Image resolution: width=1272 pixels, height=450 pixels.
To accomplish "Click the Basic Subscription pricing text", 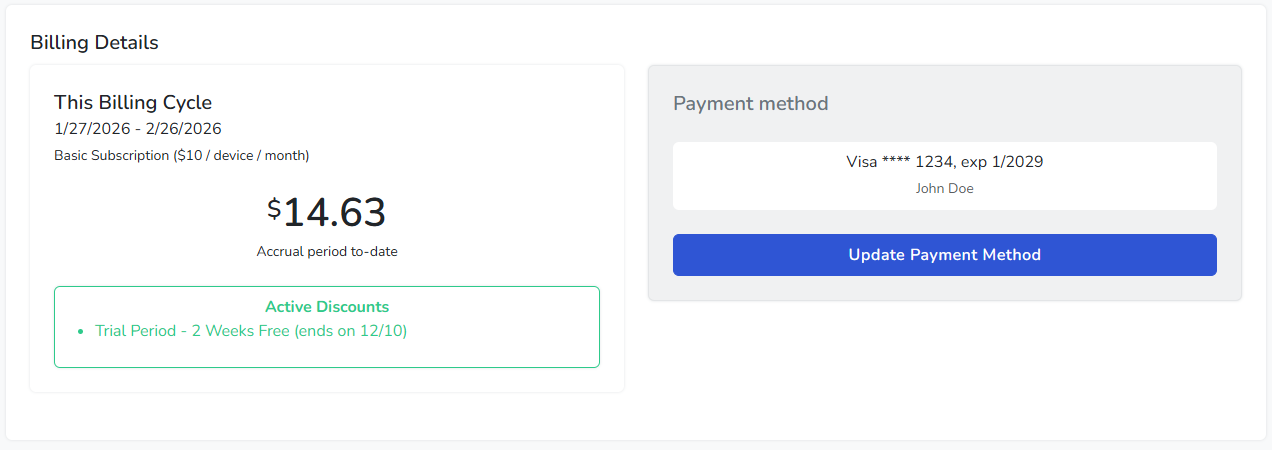I will 181,155.
